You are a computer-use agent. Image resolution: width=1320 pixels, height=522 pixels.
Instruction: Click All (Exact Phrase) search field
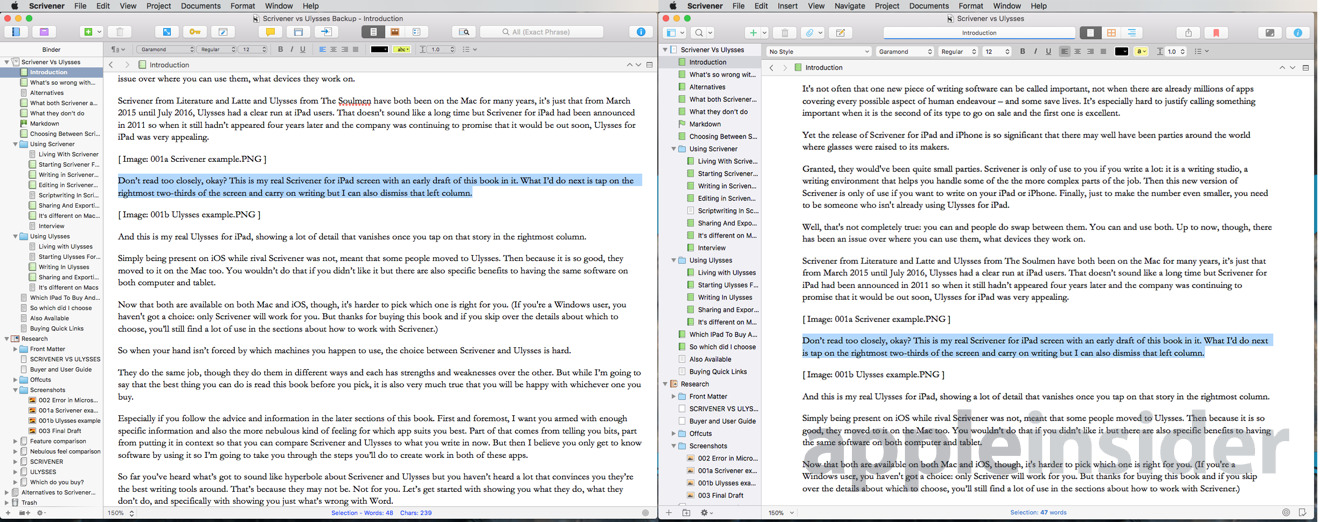[541, 32]
